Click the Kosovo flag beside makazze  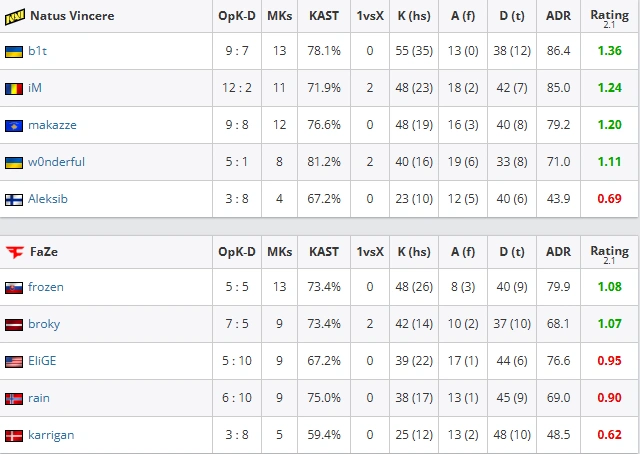tap(14, 125)
